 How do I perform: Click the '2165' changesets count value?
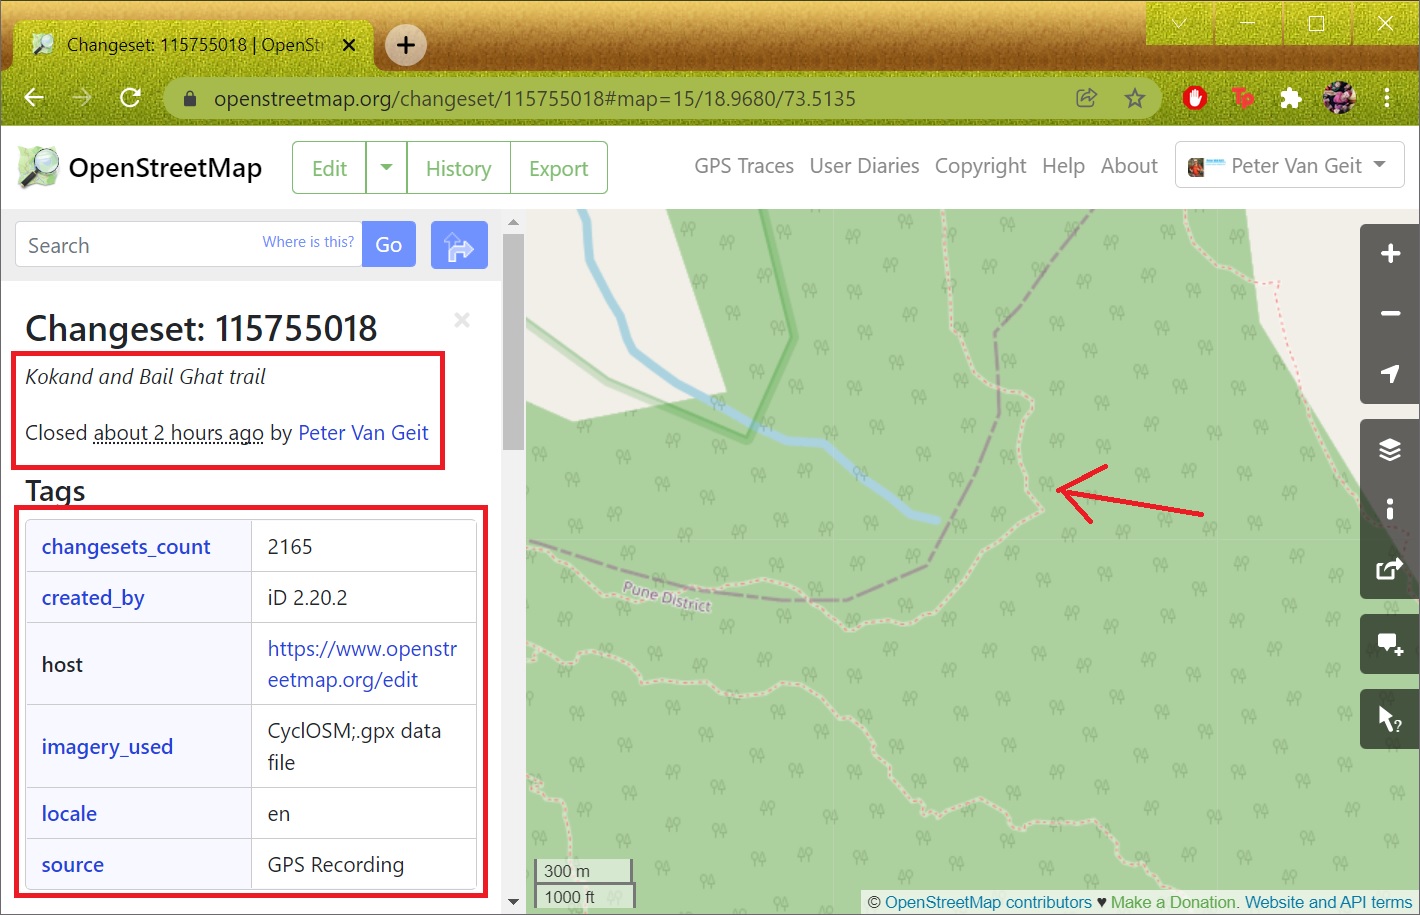point(290,547)
